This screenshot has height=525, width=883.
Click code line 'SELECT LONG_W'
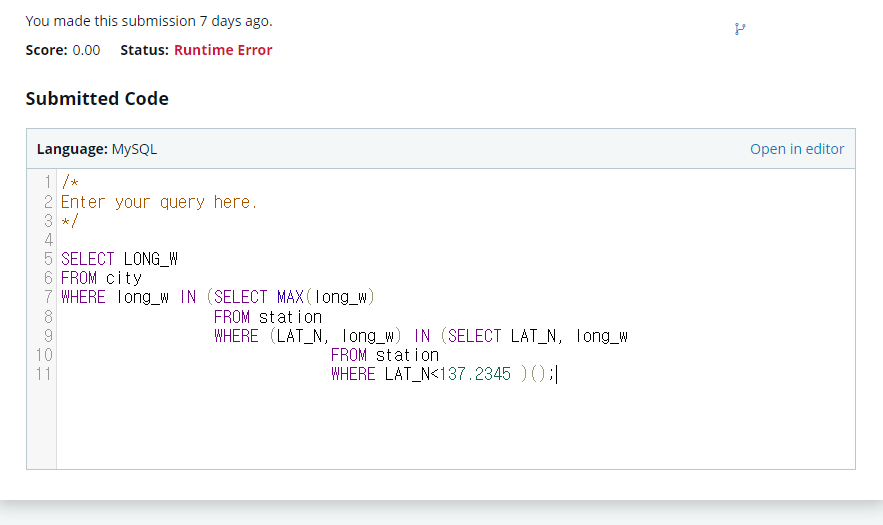click(x=119, y=259)
